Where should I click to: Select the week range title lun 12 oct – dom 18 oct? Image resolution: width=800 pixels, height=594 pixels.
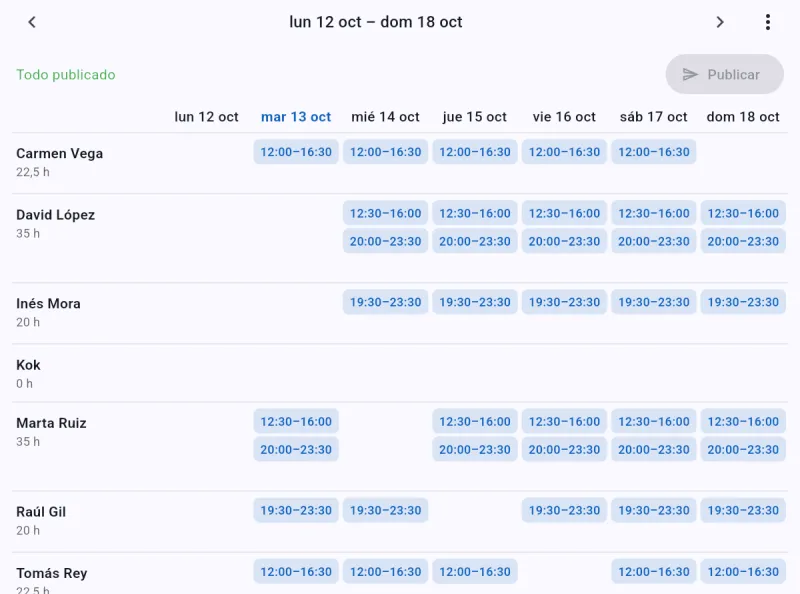(x=376, y=22)
